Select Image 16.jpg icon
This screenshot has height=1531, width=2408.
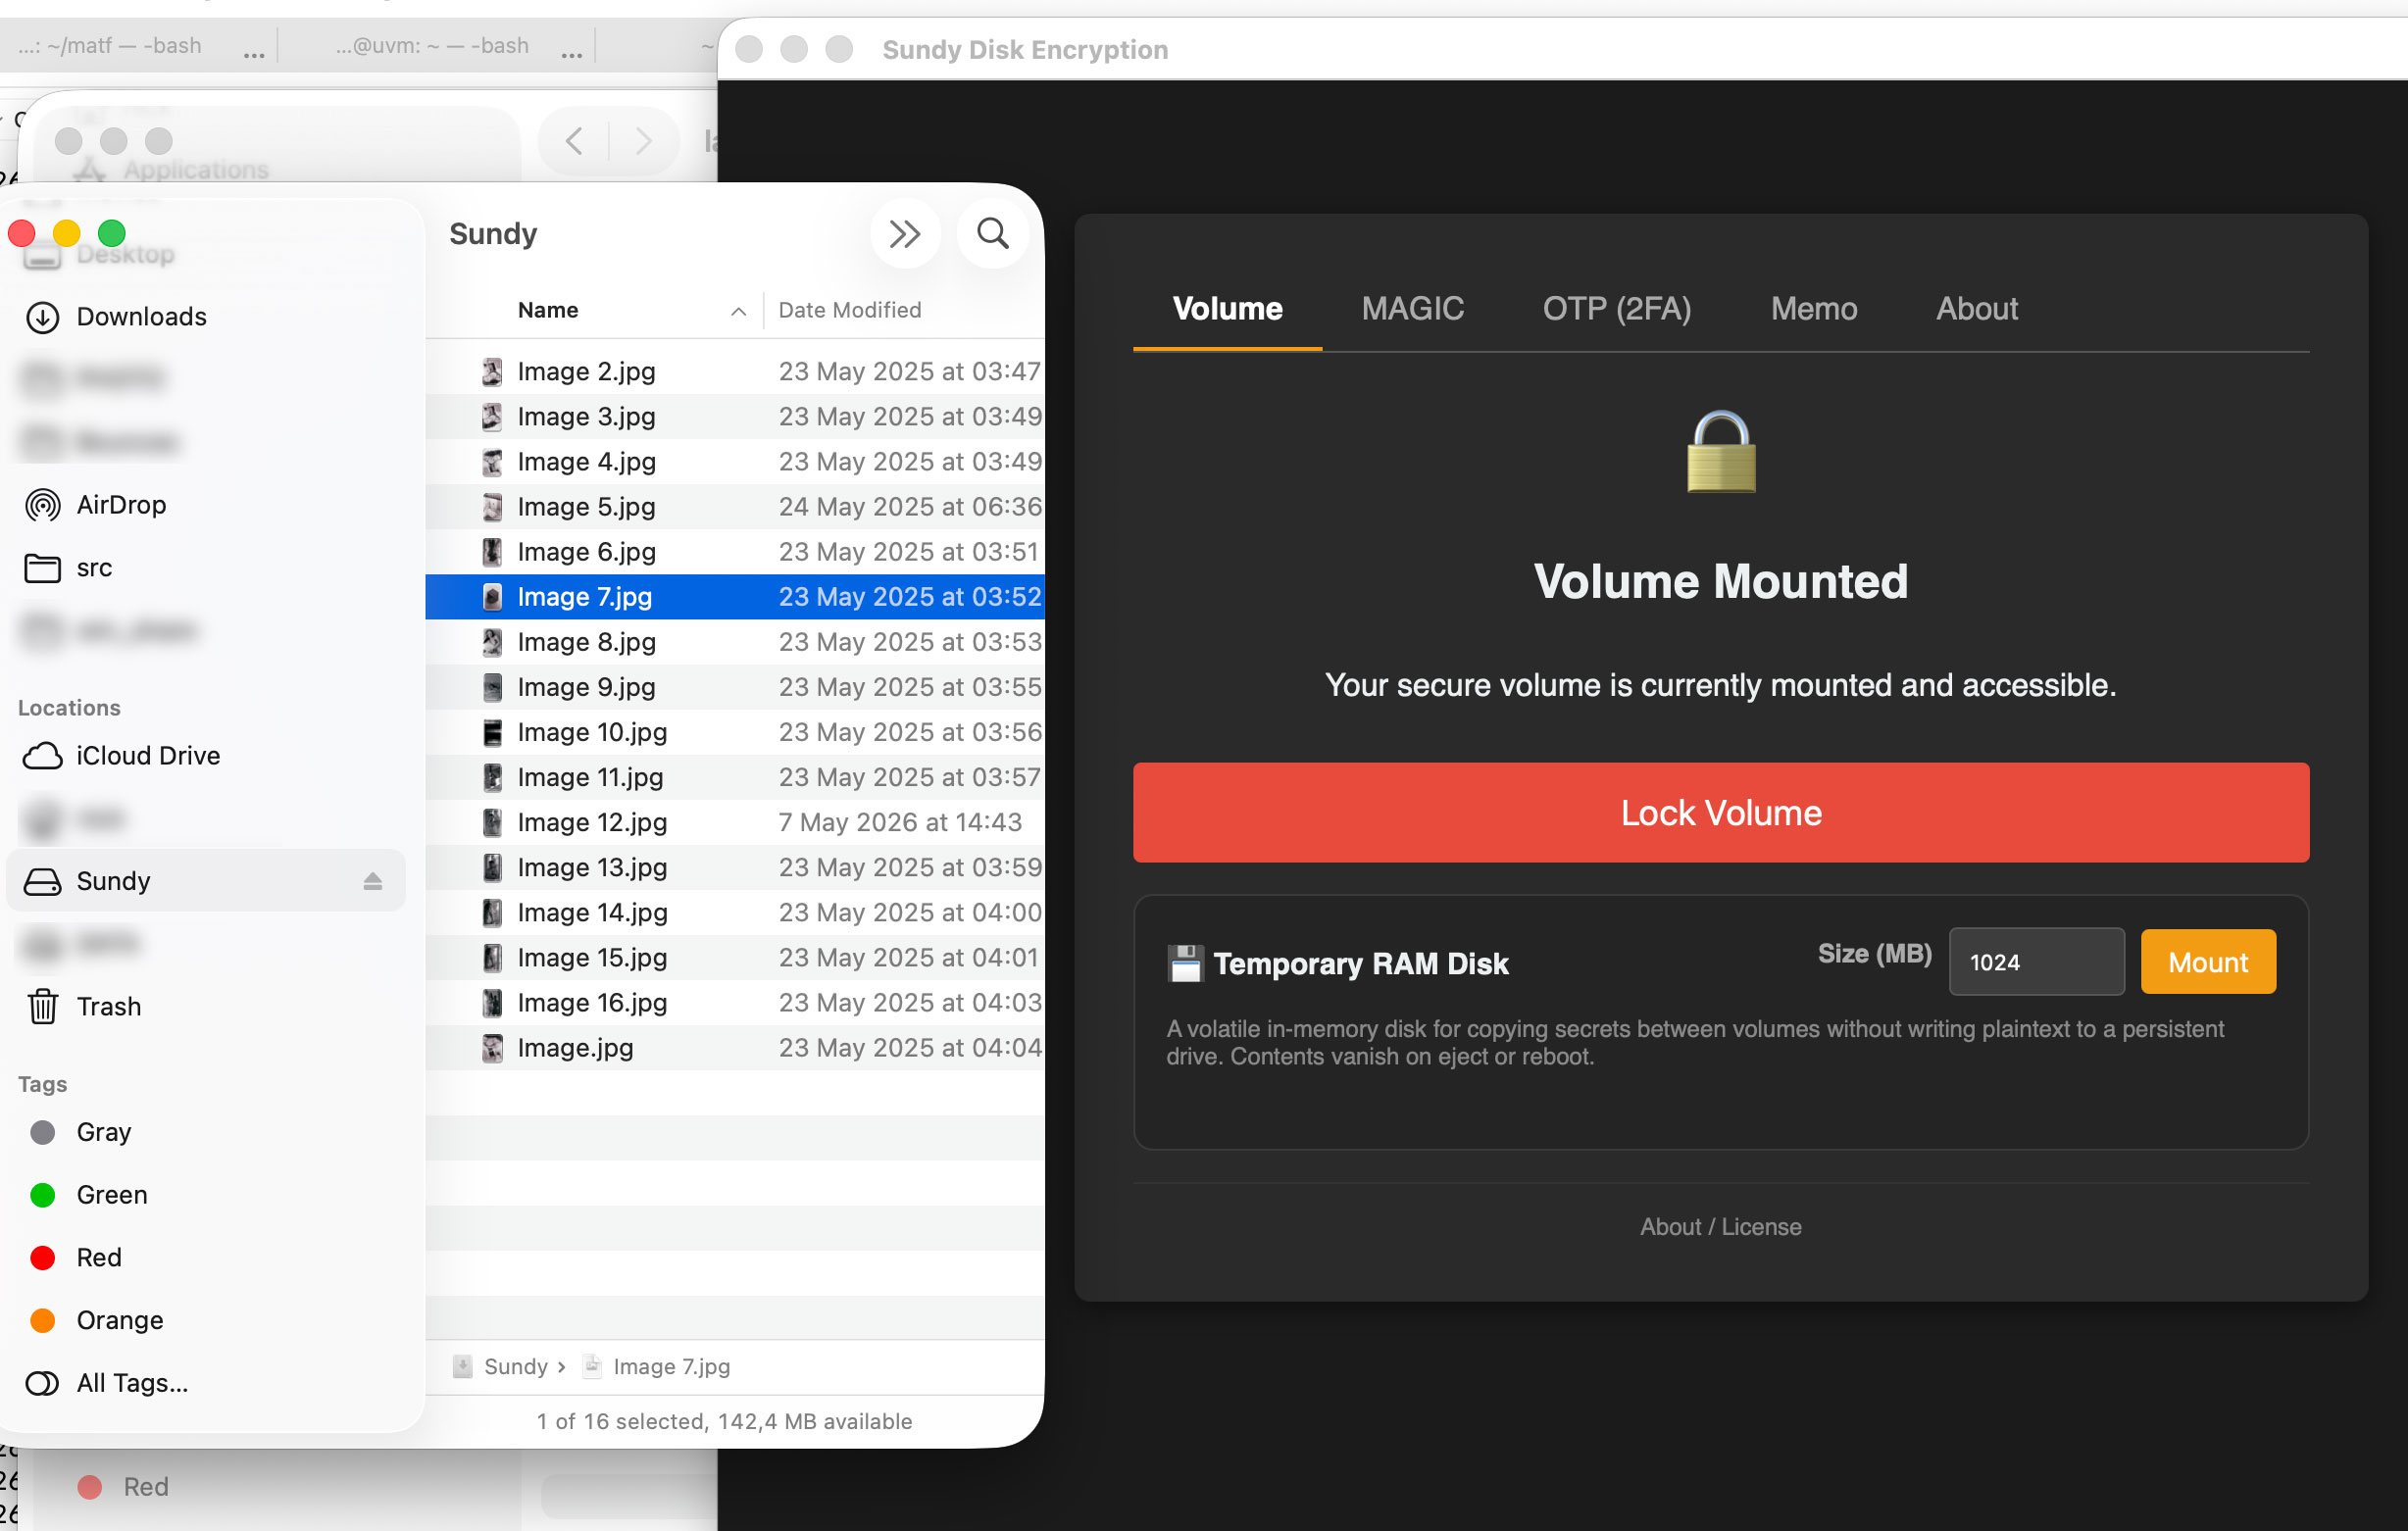tap(492, 1002)
